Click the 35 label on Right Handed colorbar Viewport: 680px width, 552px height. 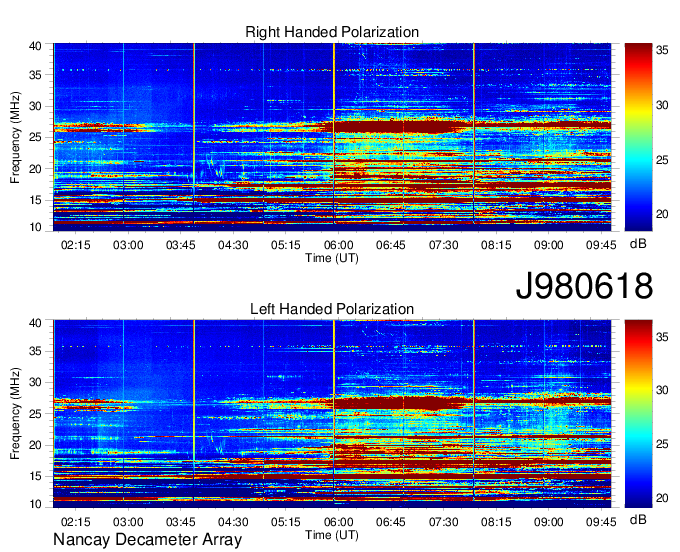point(662,50)
